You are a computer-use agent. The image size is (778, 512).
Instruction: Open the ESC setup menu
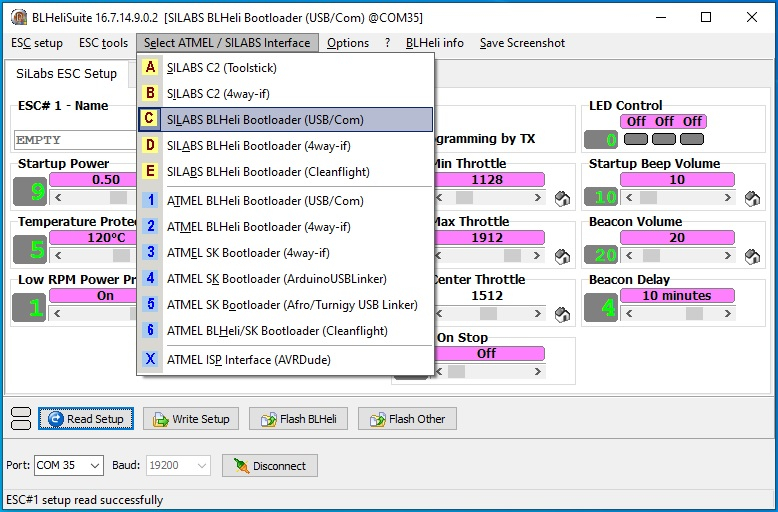coord(37,43)
